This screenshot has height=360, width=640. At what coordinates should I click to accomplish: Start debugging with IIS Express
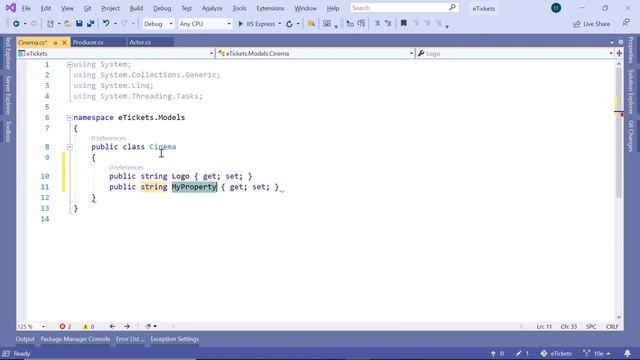point(256,24)
